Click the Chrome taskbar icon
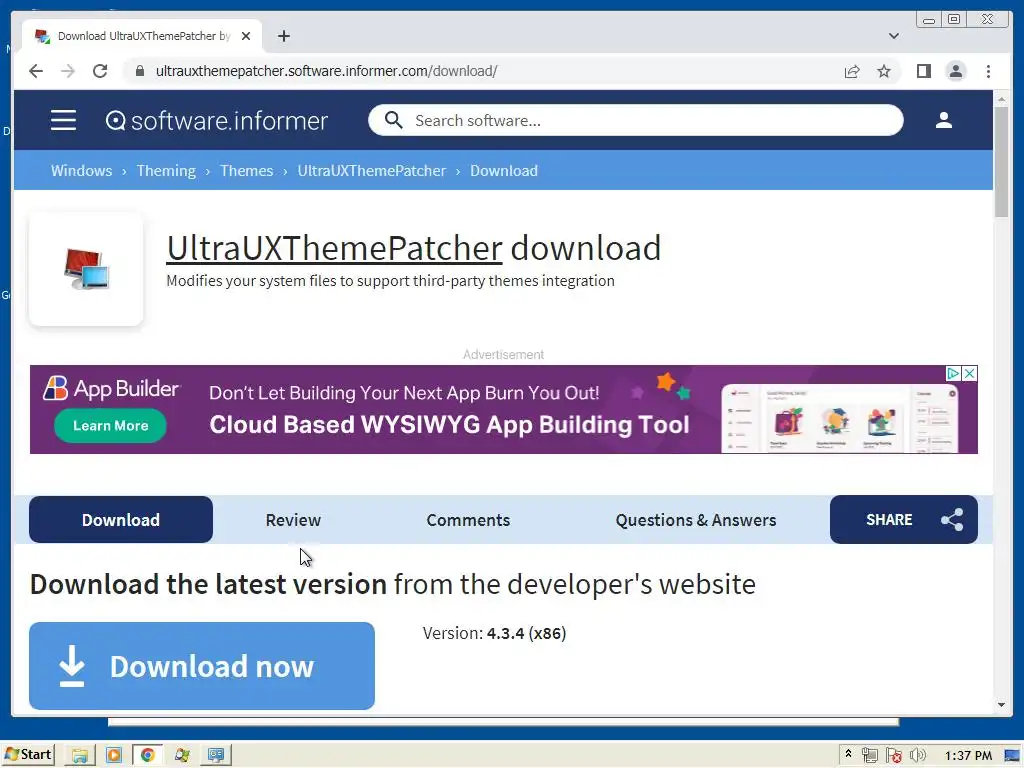The height and width of the screenshot is (768, 1024). 148,756
